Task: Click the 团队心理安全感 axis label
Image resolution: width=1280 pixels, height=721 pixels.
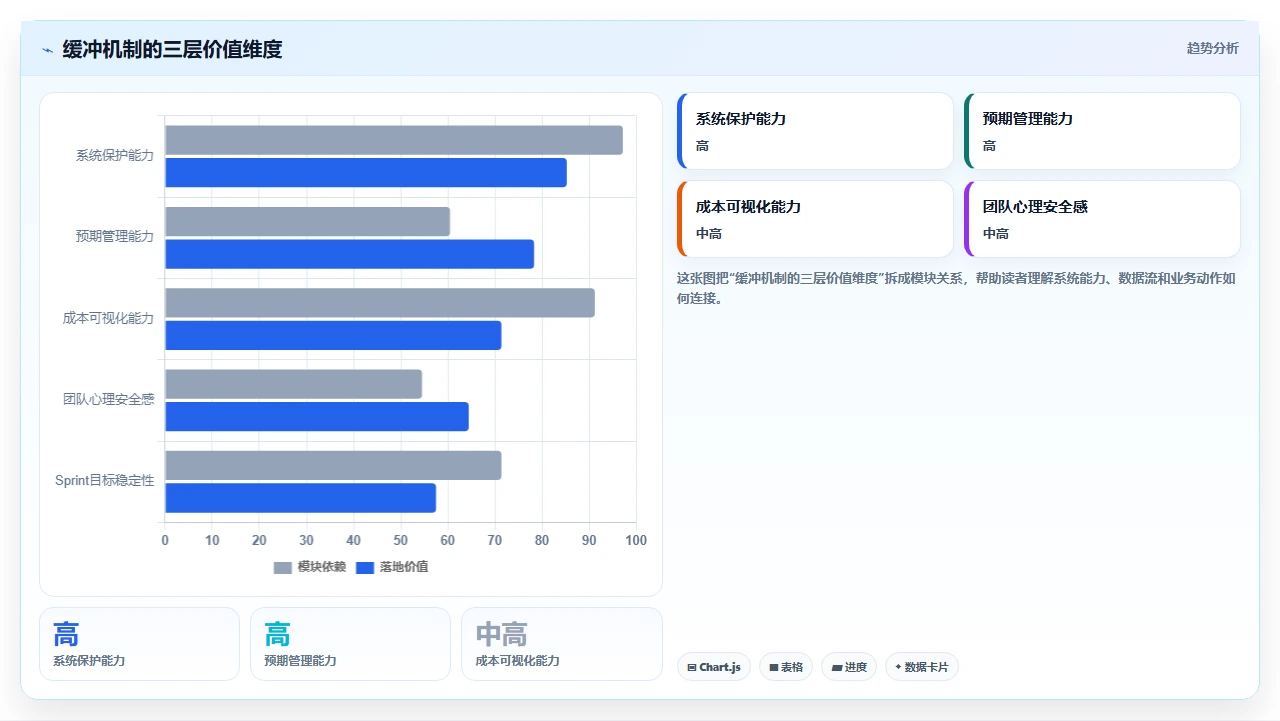Action: click(x=109, y=399)
